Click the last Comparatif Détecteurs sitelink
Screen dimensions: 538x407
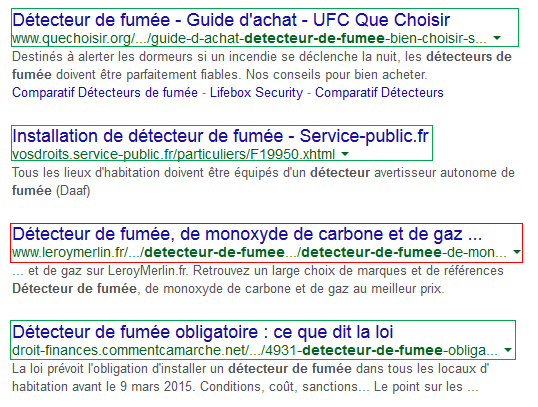point(379,93)
